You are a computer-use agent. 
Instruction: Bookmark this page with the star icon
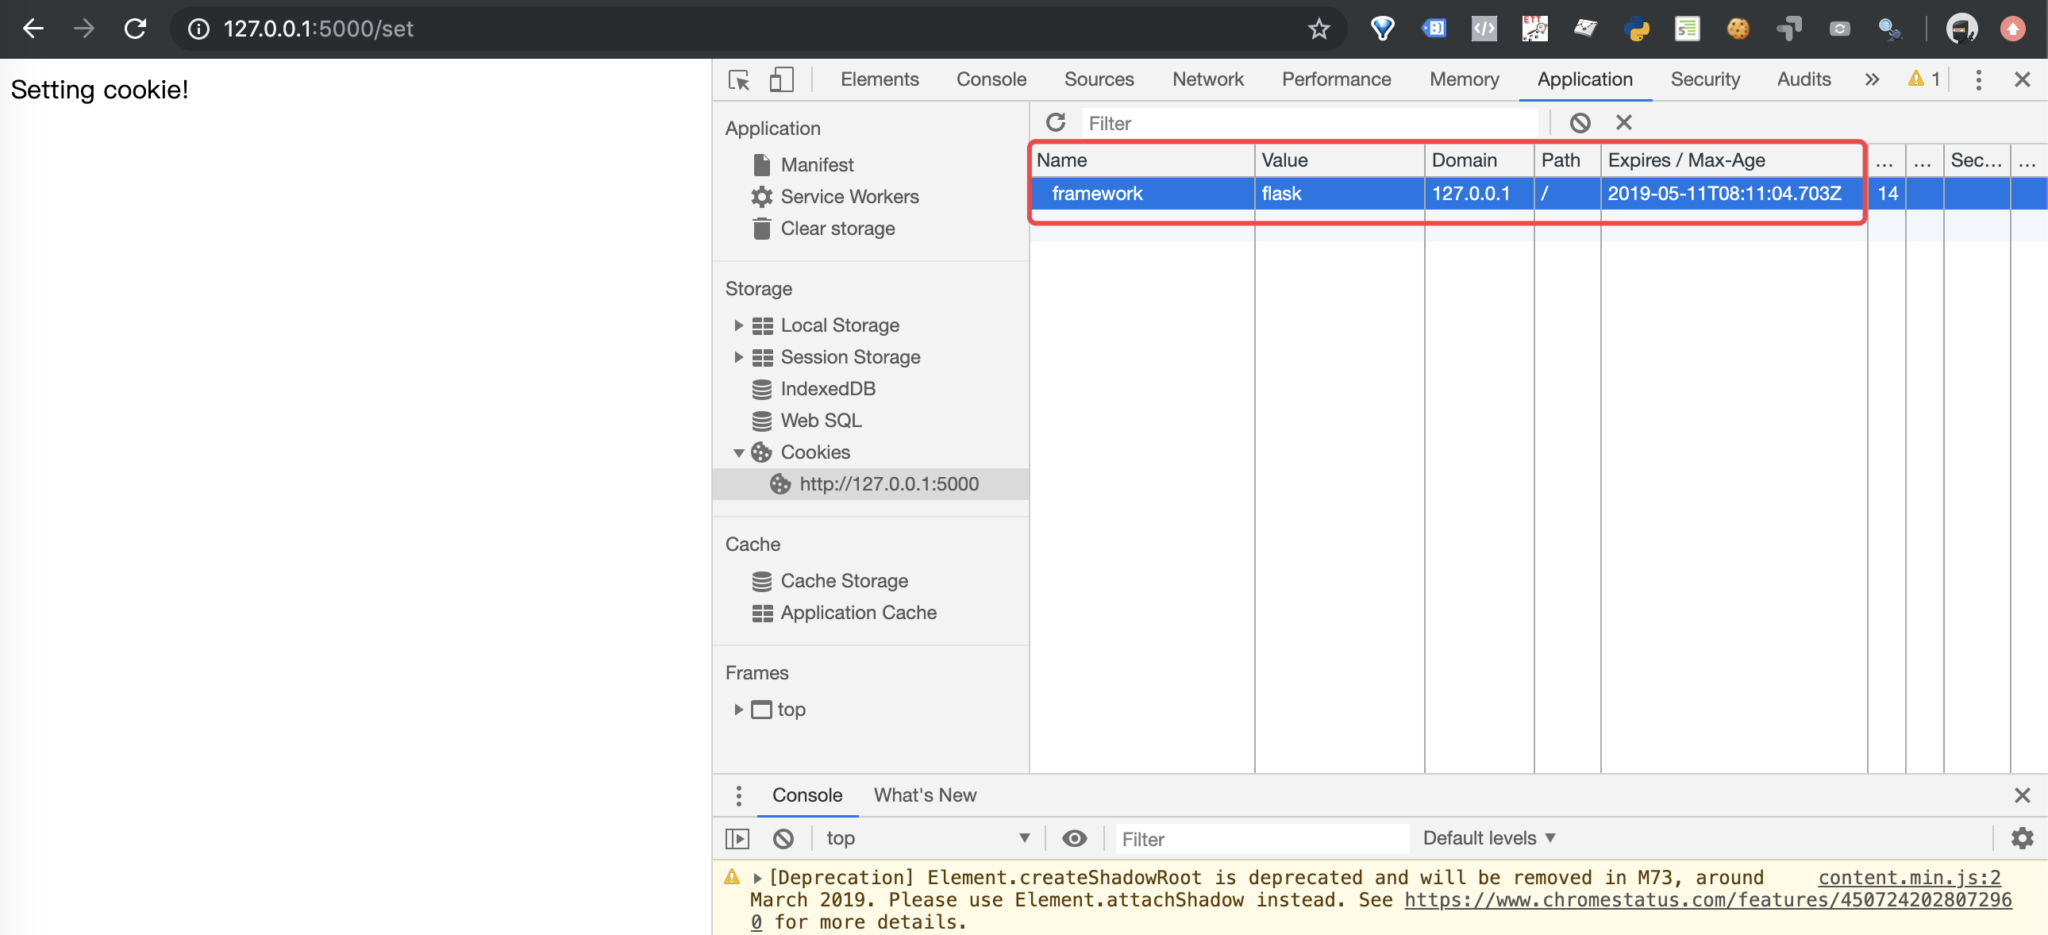click(x=1319, y=29)
